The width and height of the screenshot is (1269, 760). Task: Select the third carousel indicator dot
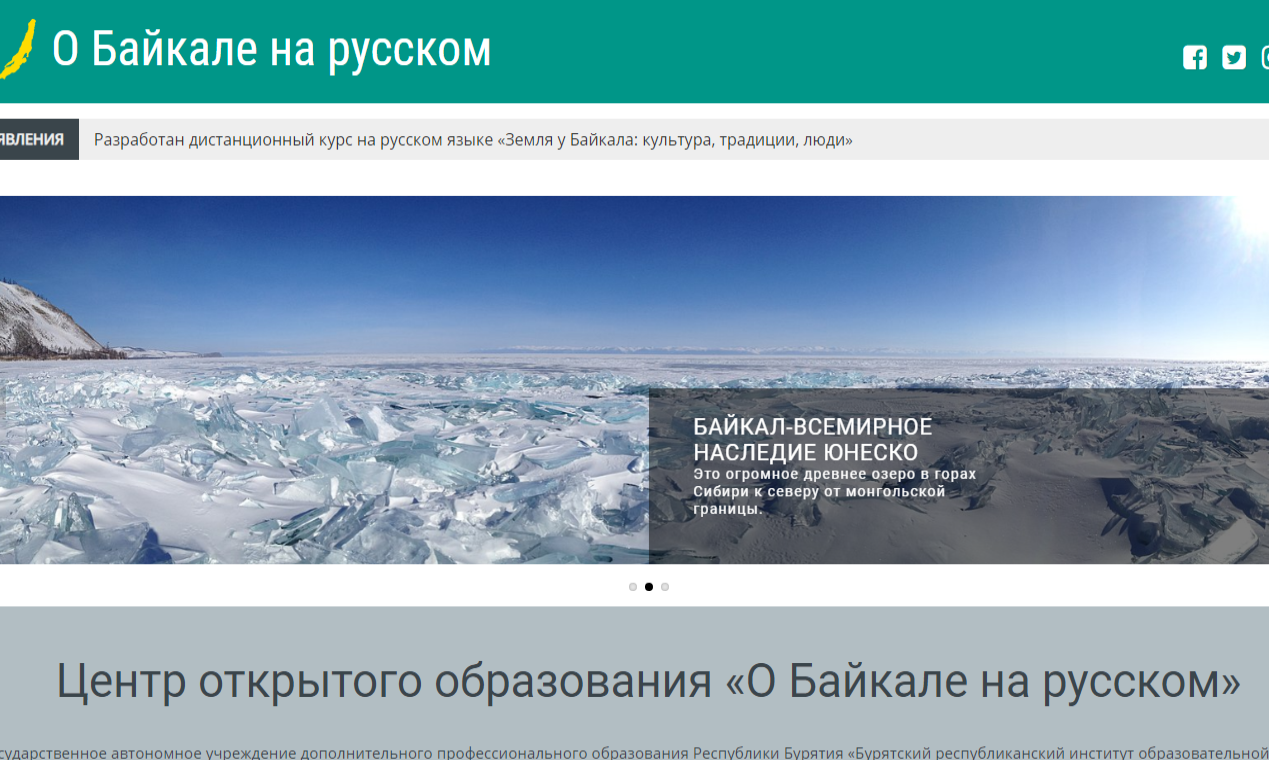(665, 587)
